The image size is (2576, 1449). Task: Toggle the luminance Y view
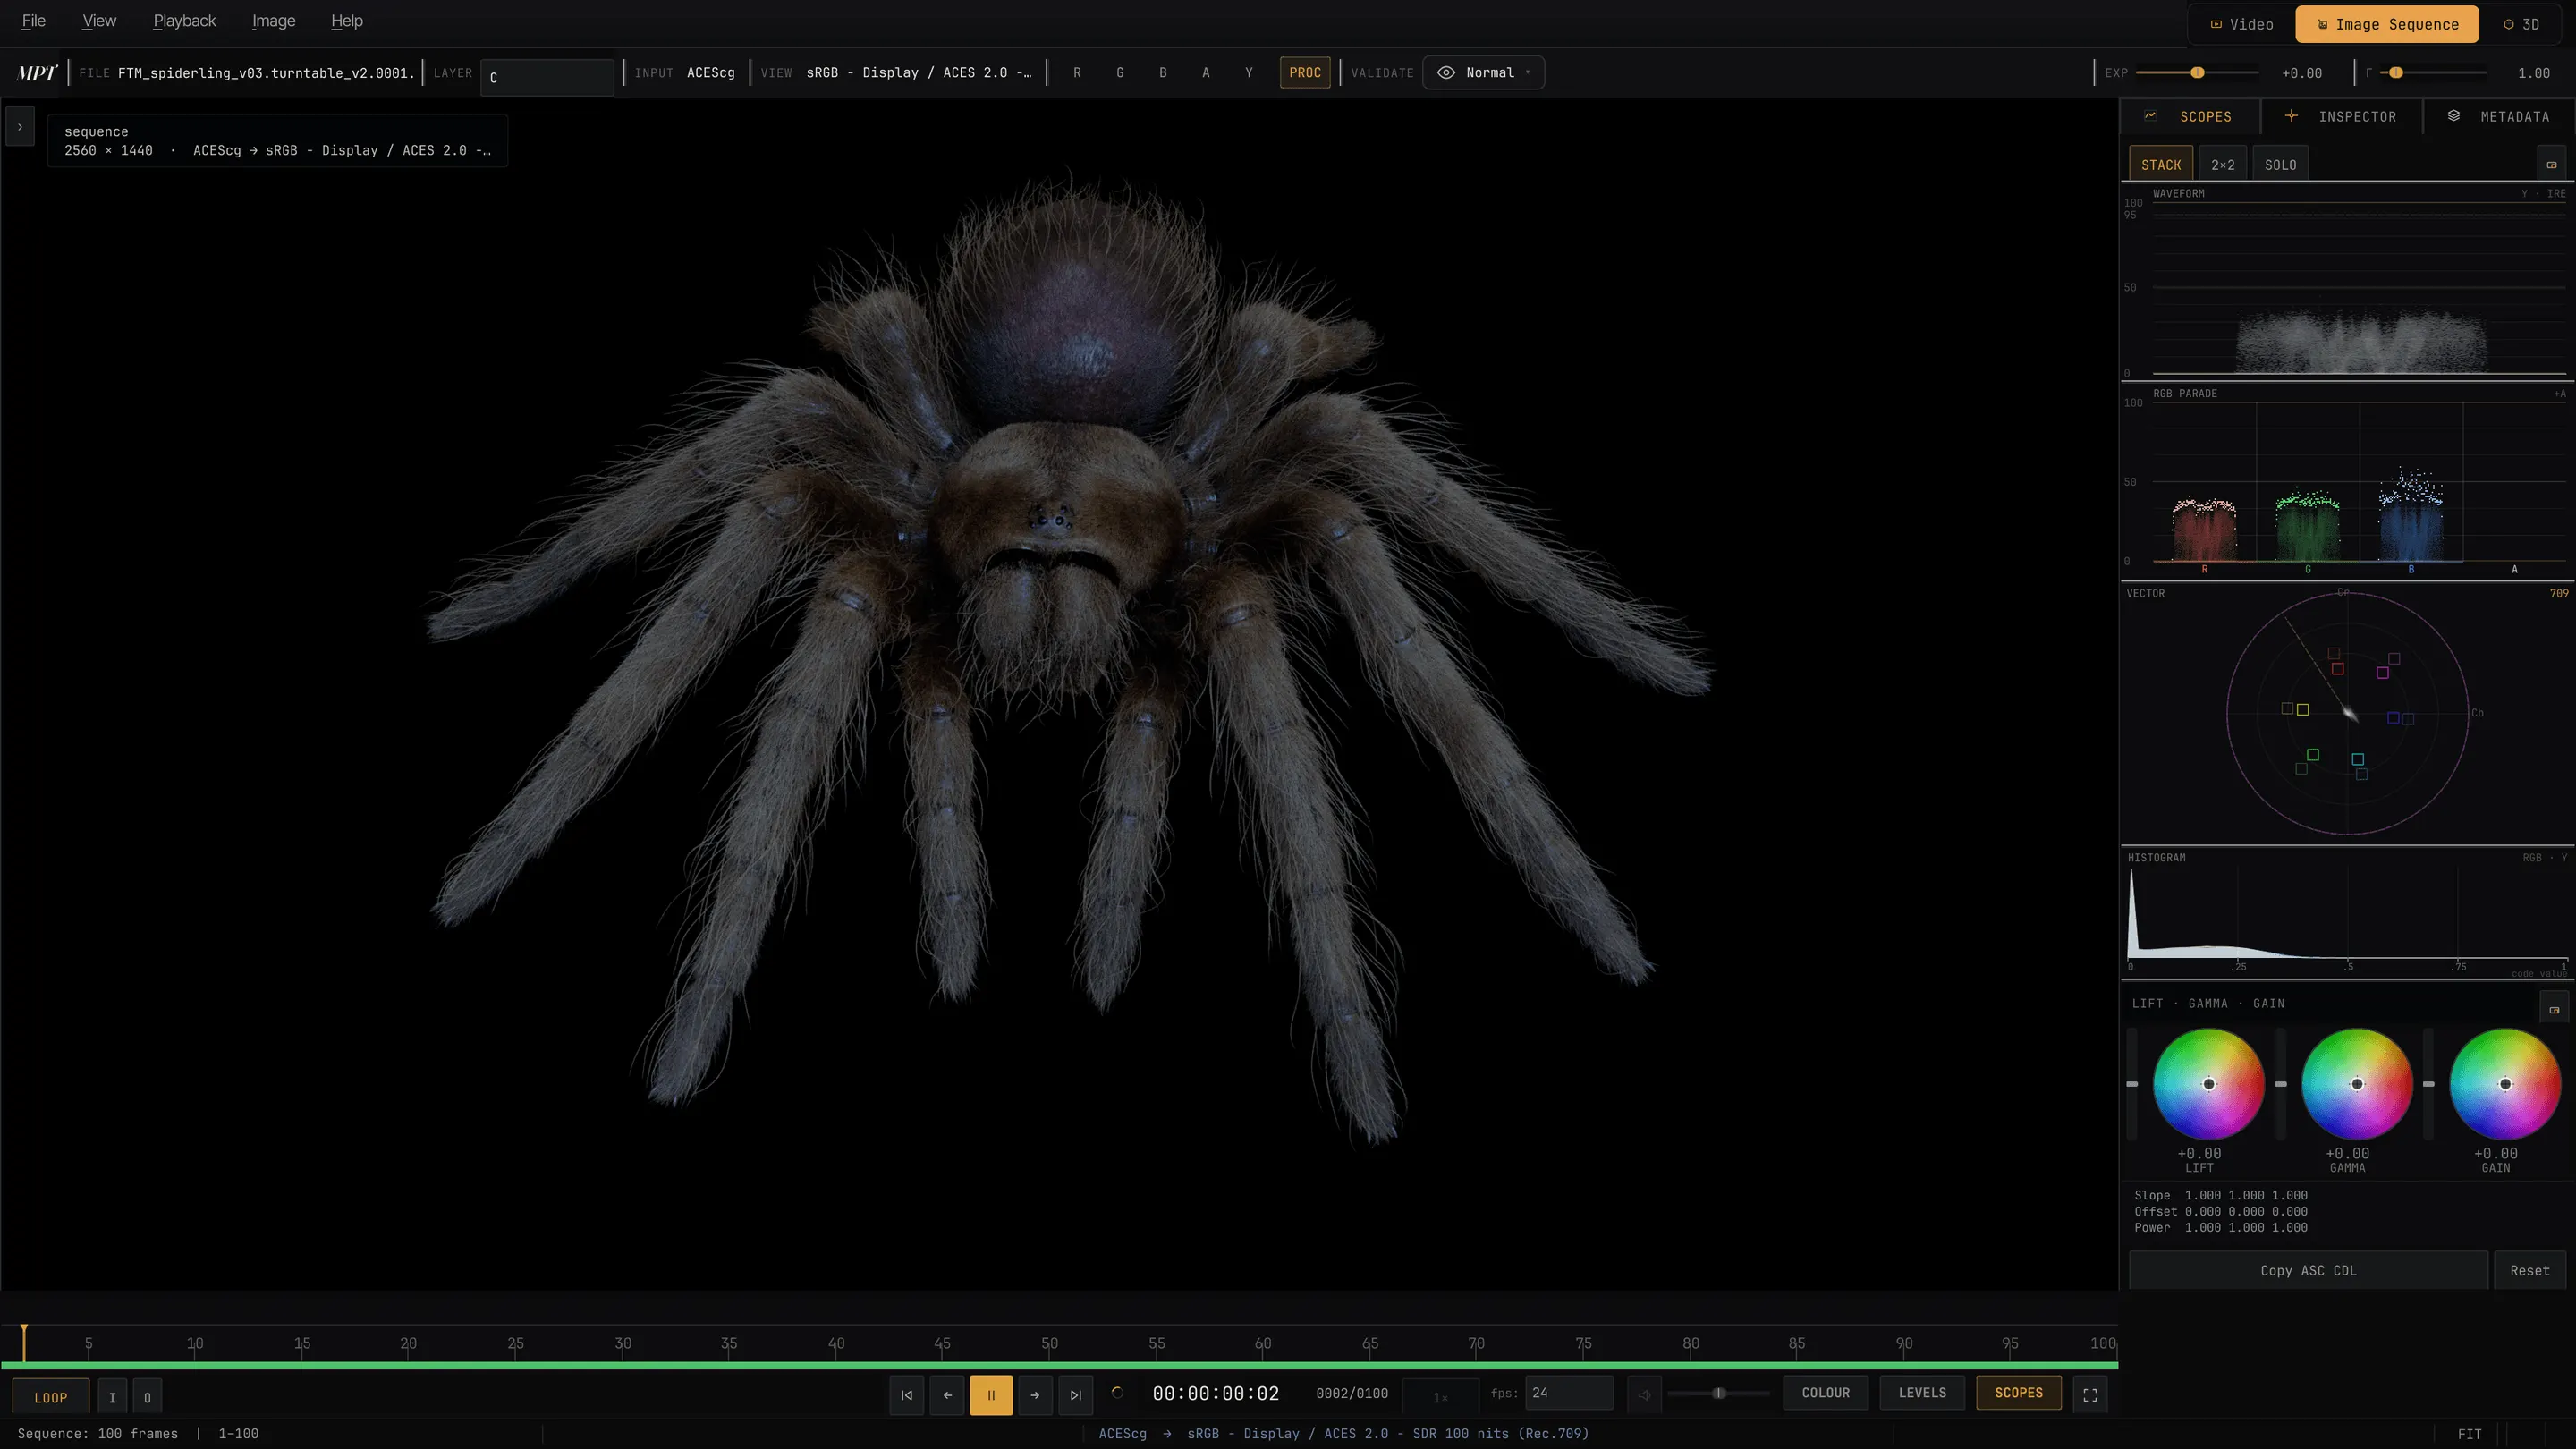tap(1249, 73)
